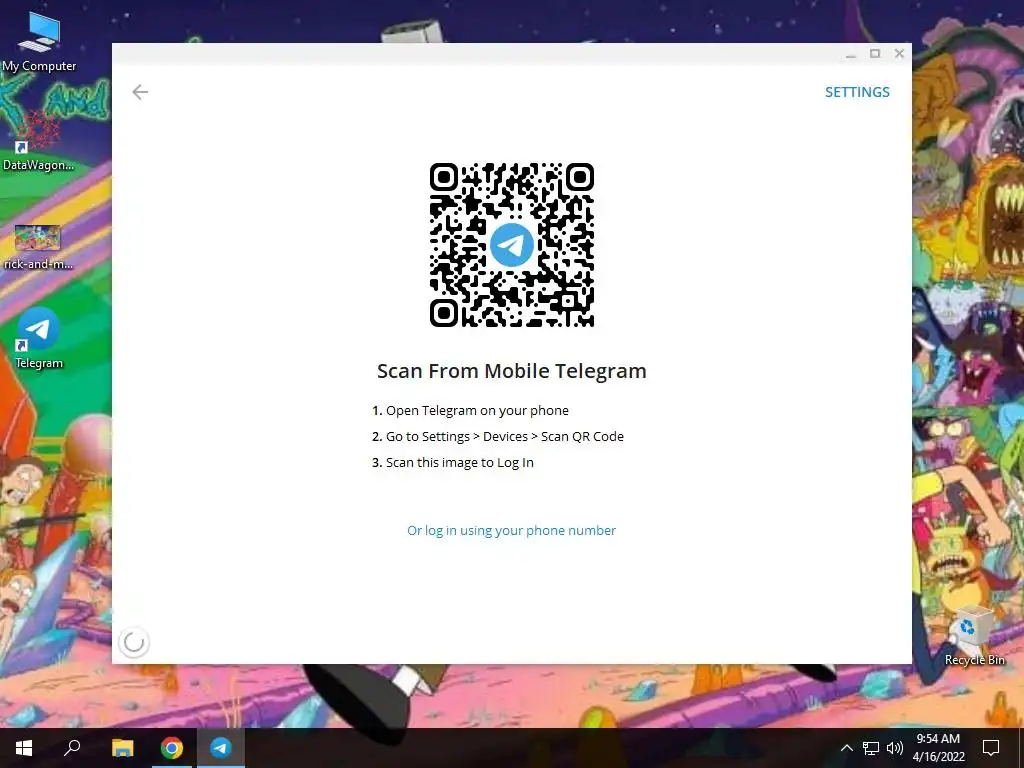
Task: Open taskbar search magnifier
Action: tap(72, 748)
